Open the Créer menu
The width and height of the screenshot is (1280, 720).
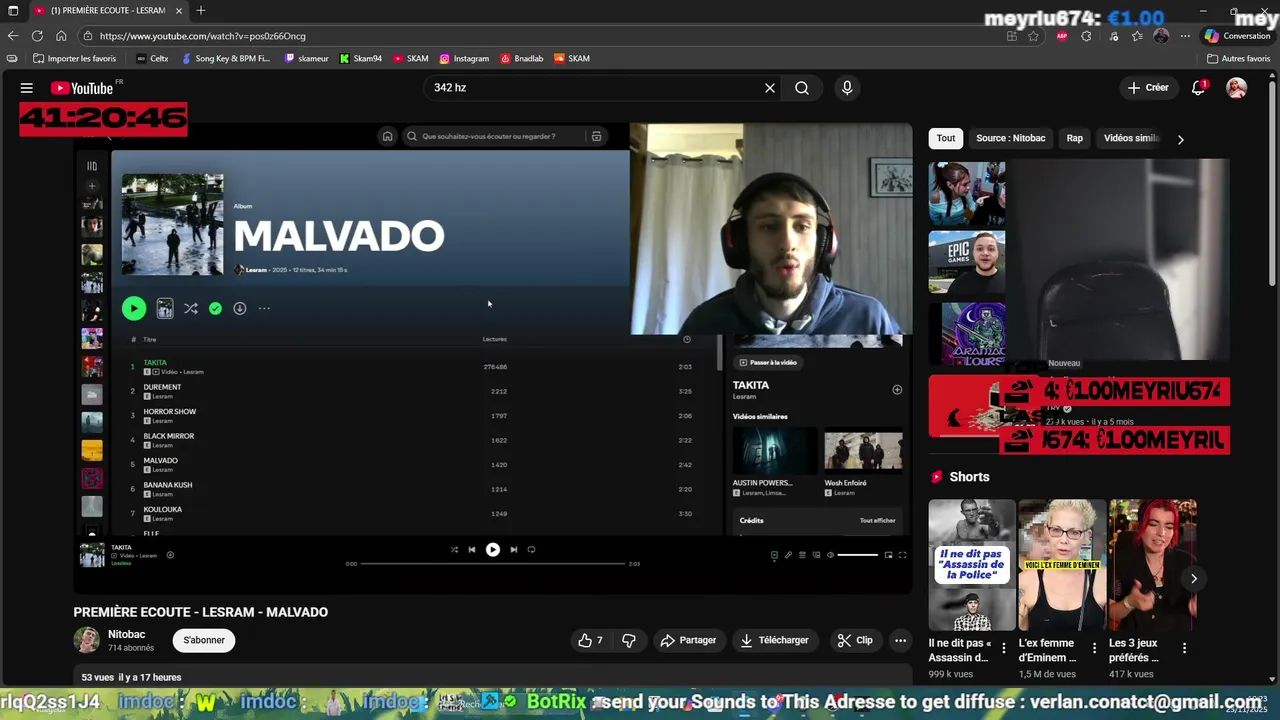[1148, 88]
